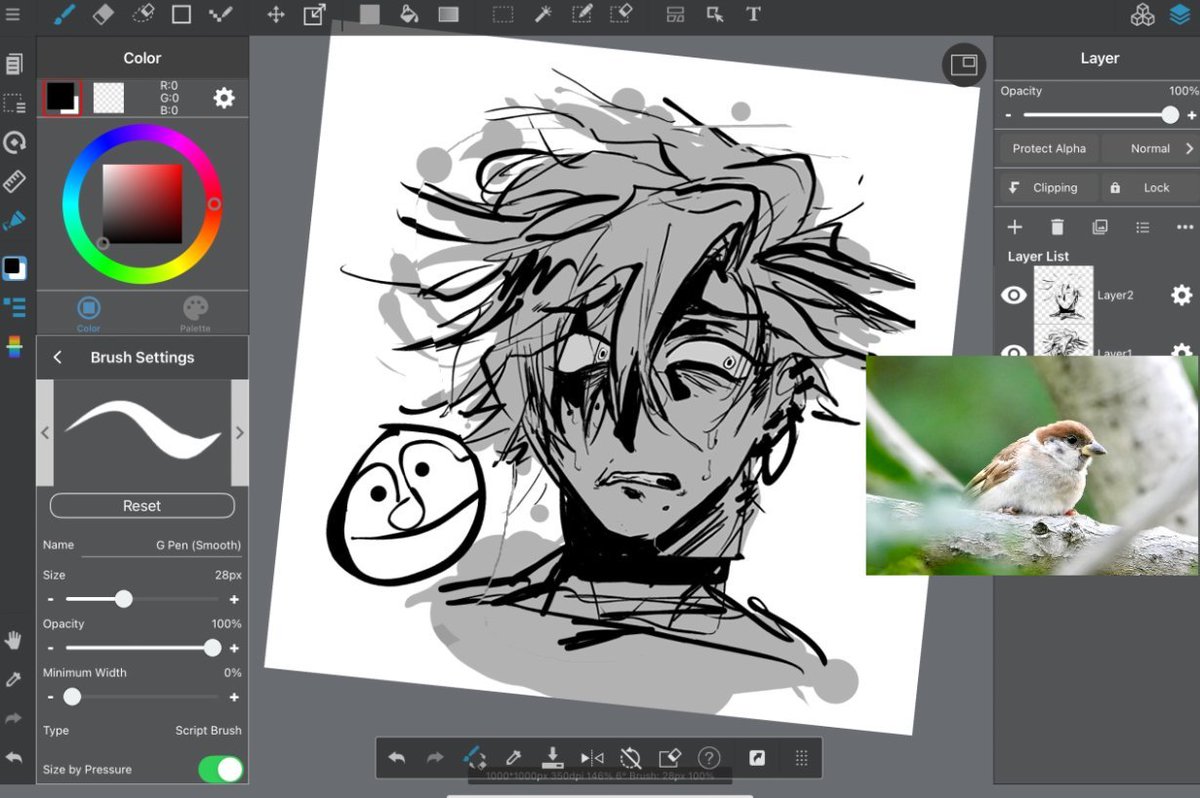The width and height of the screenshot is (1200, 798).
Task: Select the black foreground color swatch
Action: point(60,96)
